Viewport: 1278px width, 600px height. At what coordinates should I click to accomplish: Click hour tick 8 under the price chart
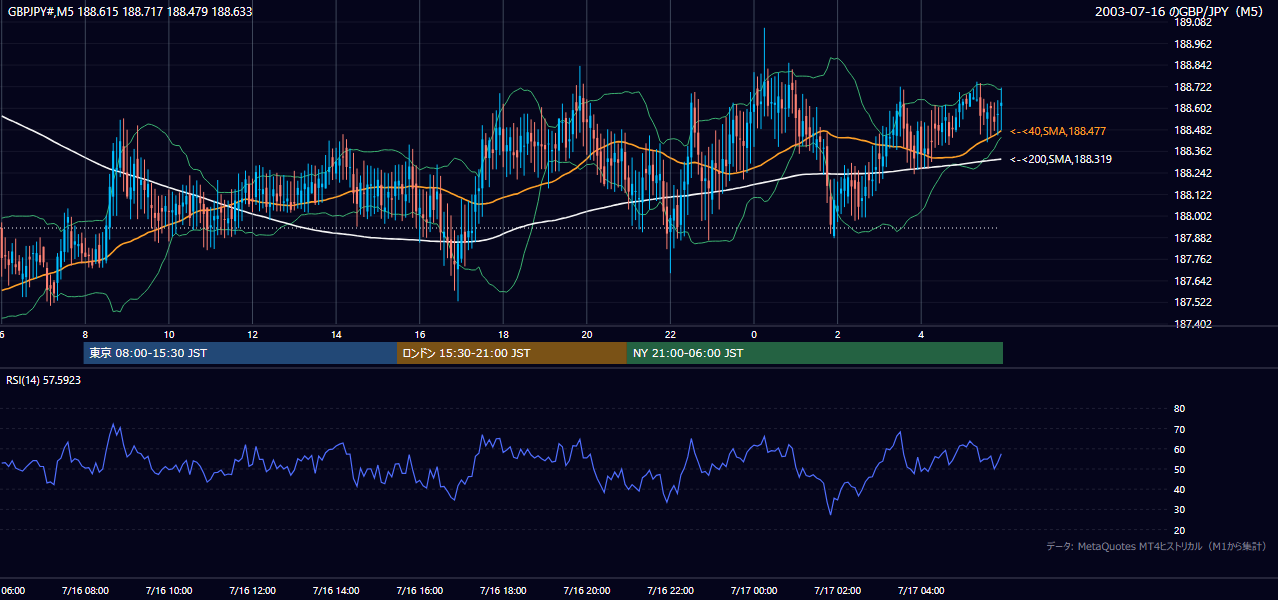(85, 335)
